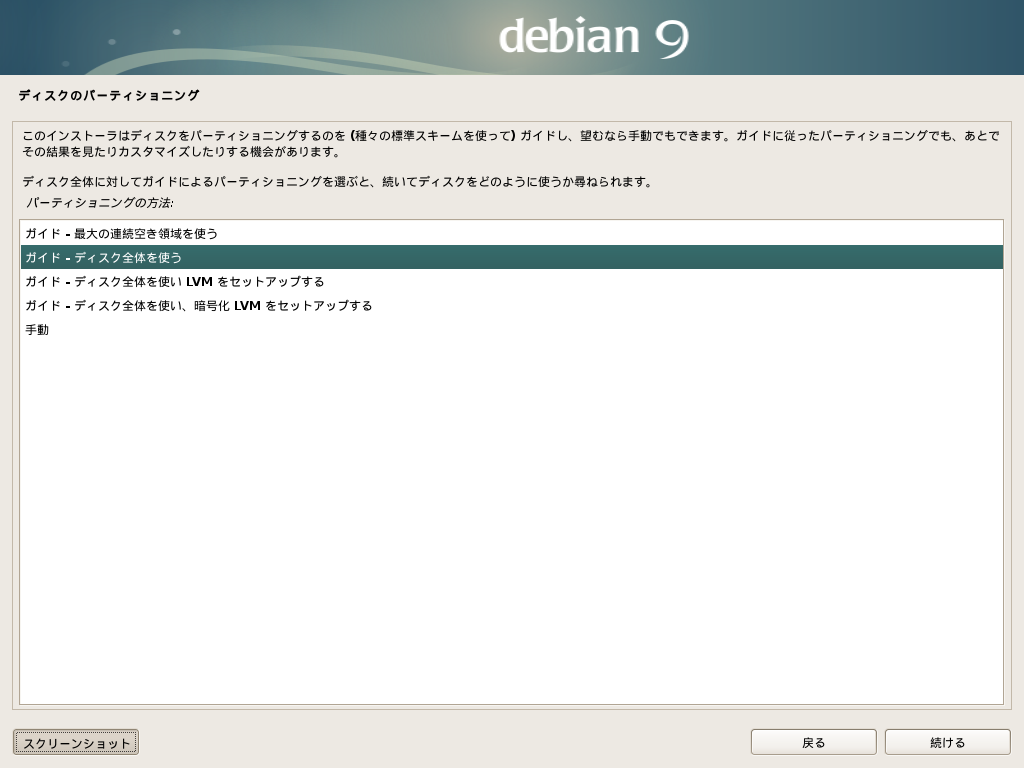Choose 'ディスク全体を使い LVM をセットアップする' option

[511, 281]
